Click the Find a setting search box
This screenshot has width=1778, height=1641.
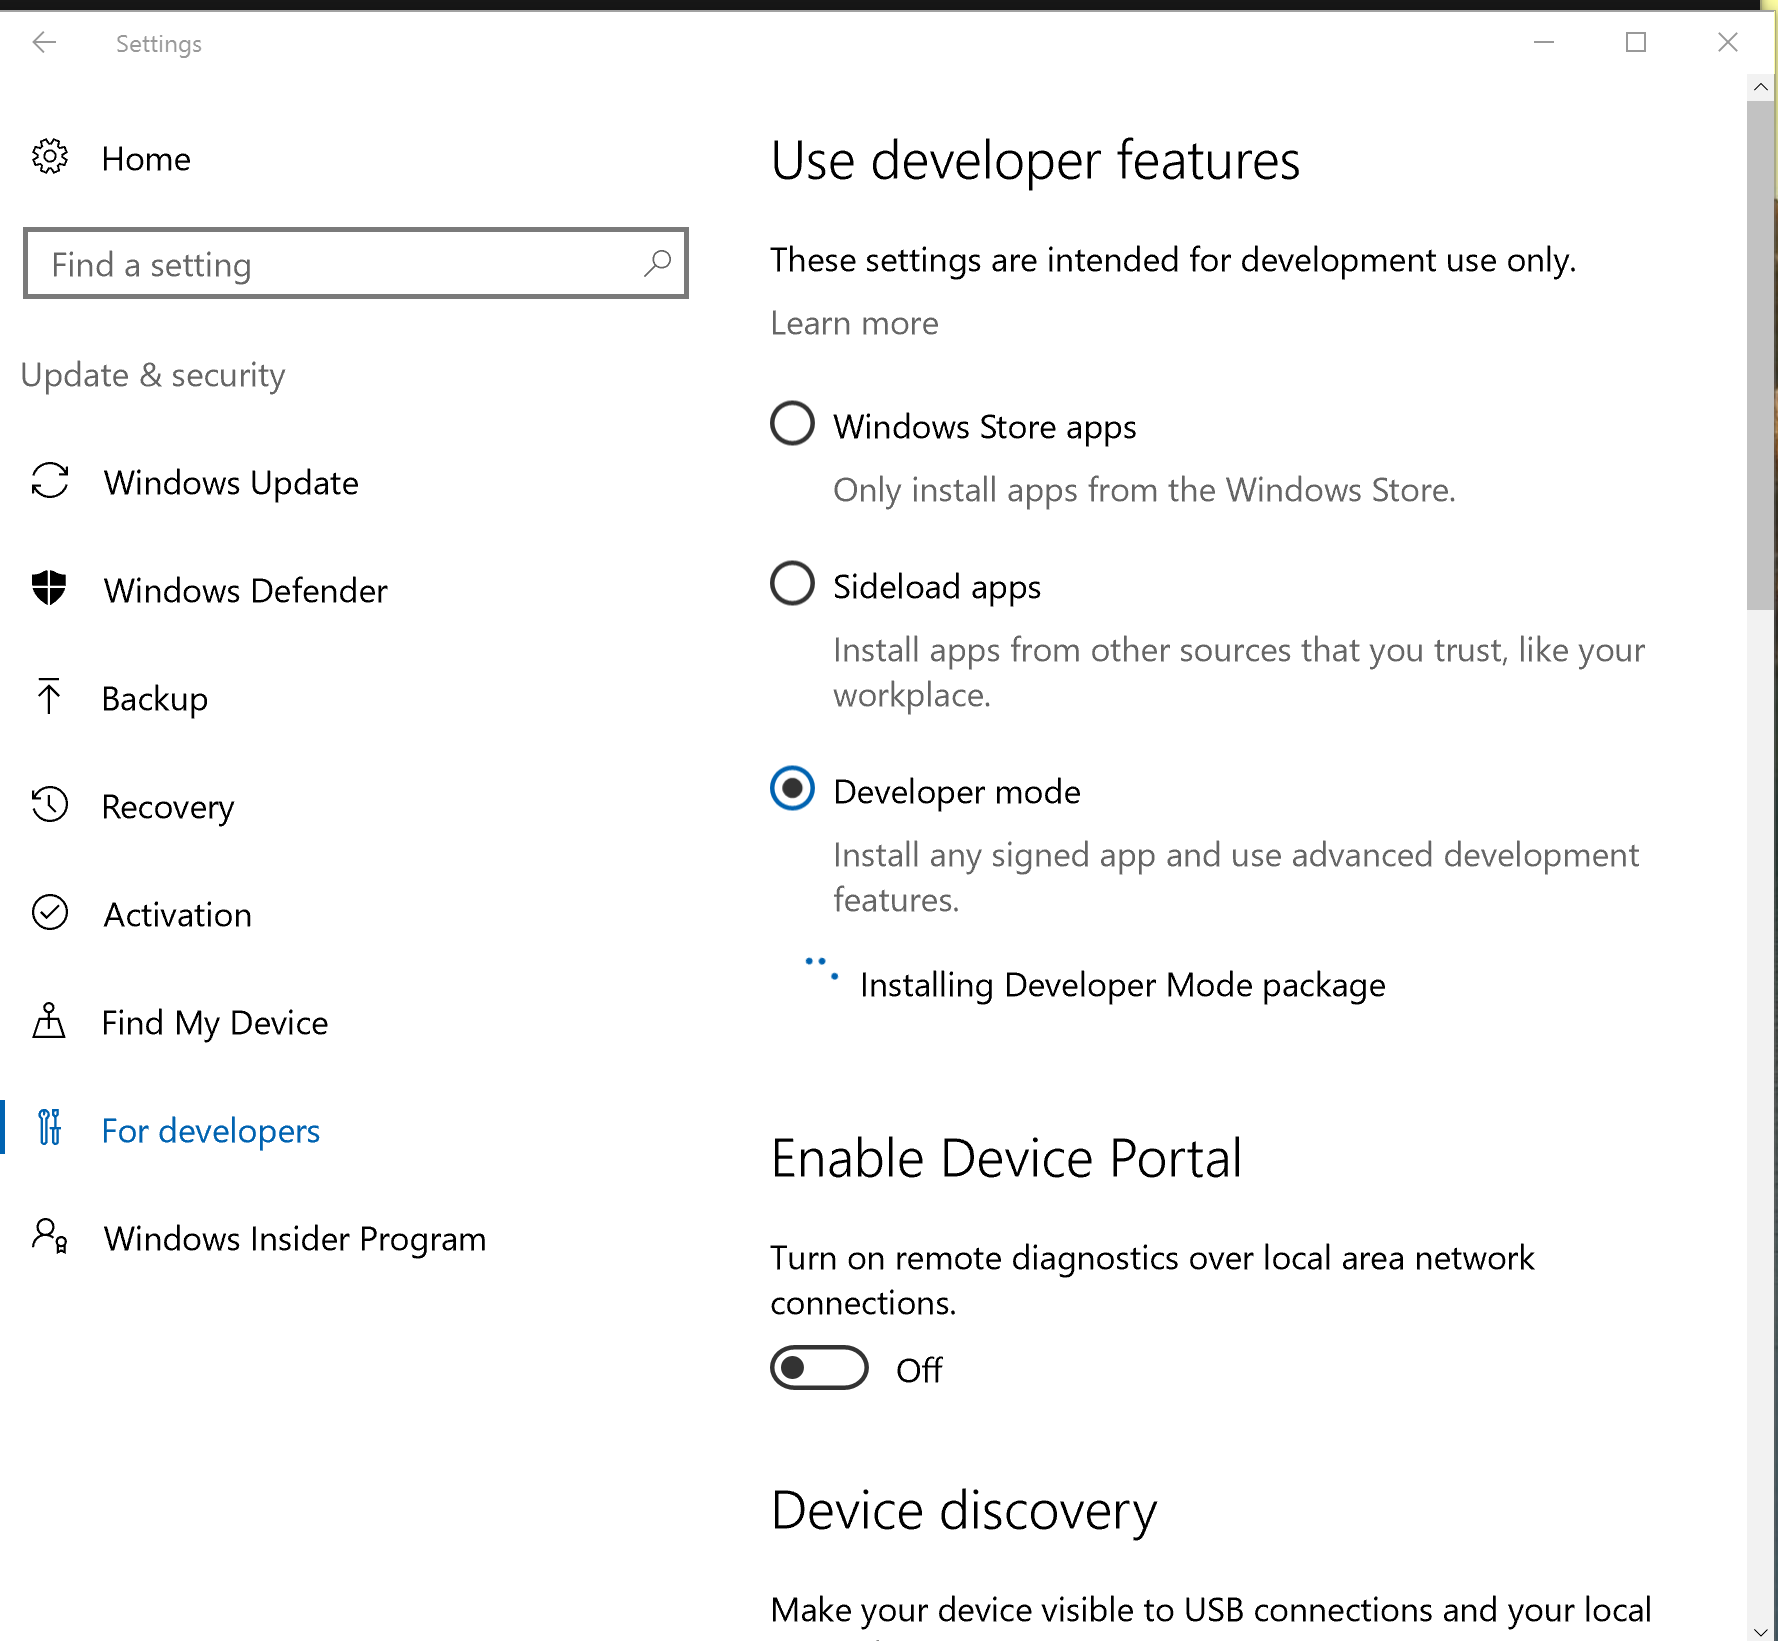356,264
